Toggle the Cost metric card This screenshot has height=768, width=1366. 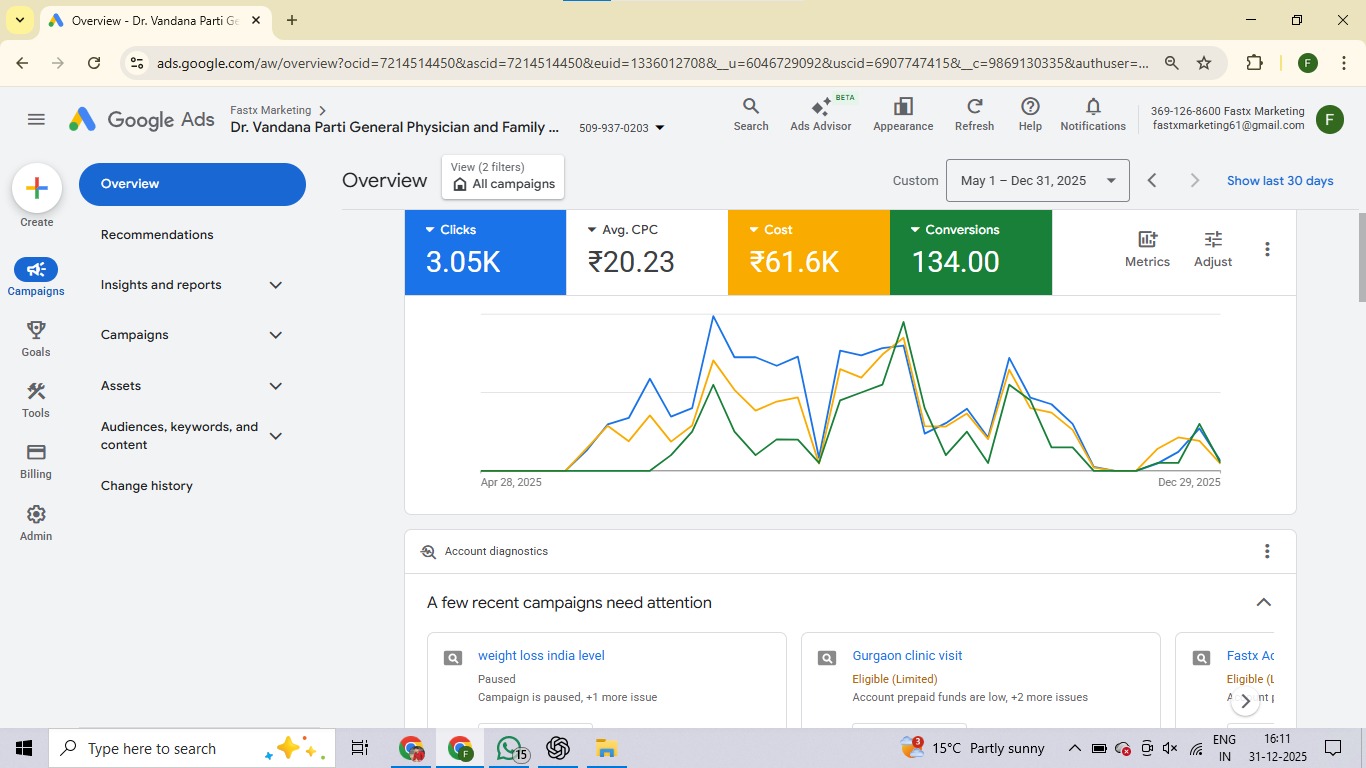pos(808,252)
